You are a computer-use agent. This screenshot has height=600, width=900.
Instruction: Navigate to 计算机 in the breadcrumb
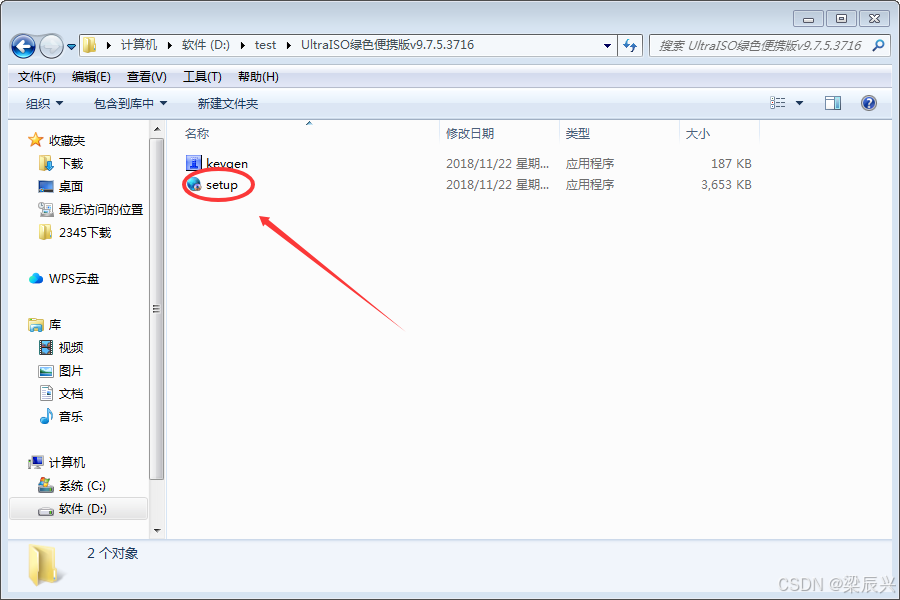click(x=138, y=45)
